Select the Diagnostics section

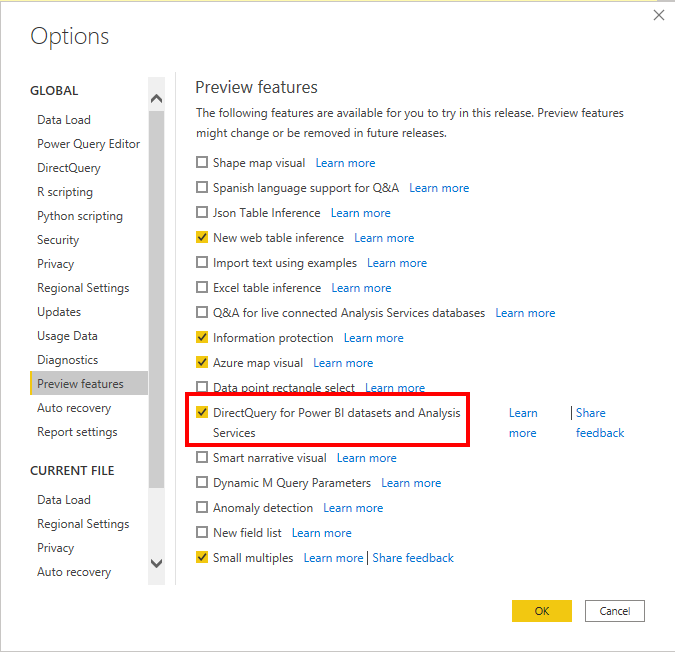pos(68,360)
